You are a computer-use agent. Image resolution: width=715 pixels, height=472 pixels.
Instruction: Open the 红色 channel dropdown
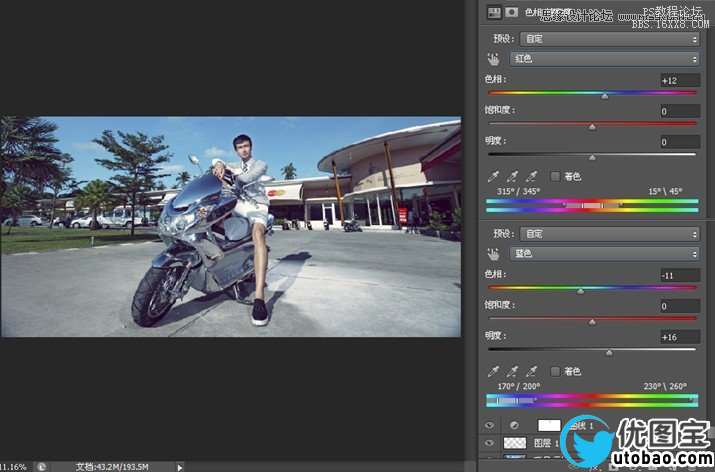(x=604, y=59)
